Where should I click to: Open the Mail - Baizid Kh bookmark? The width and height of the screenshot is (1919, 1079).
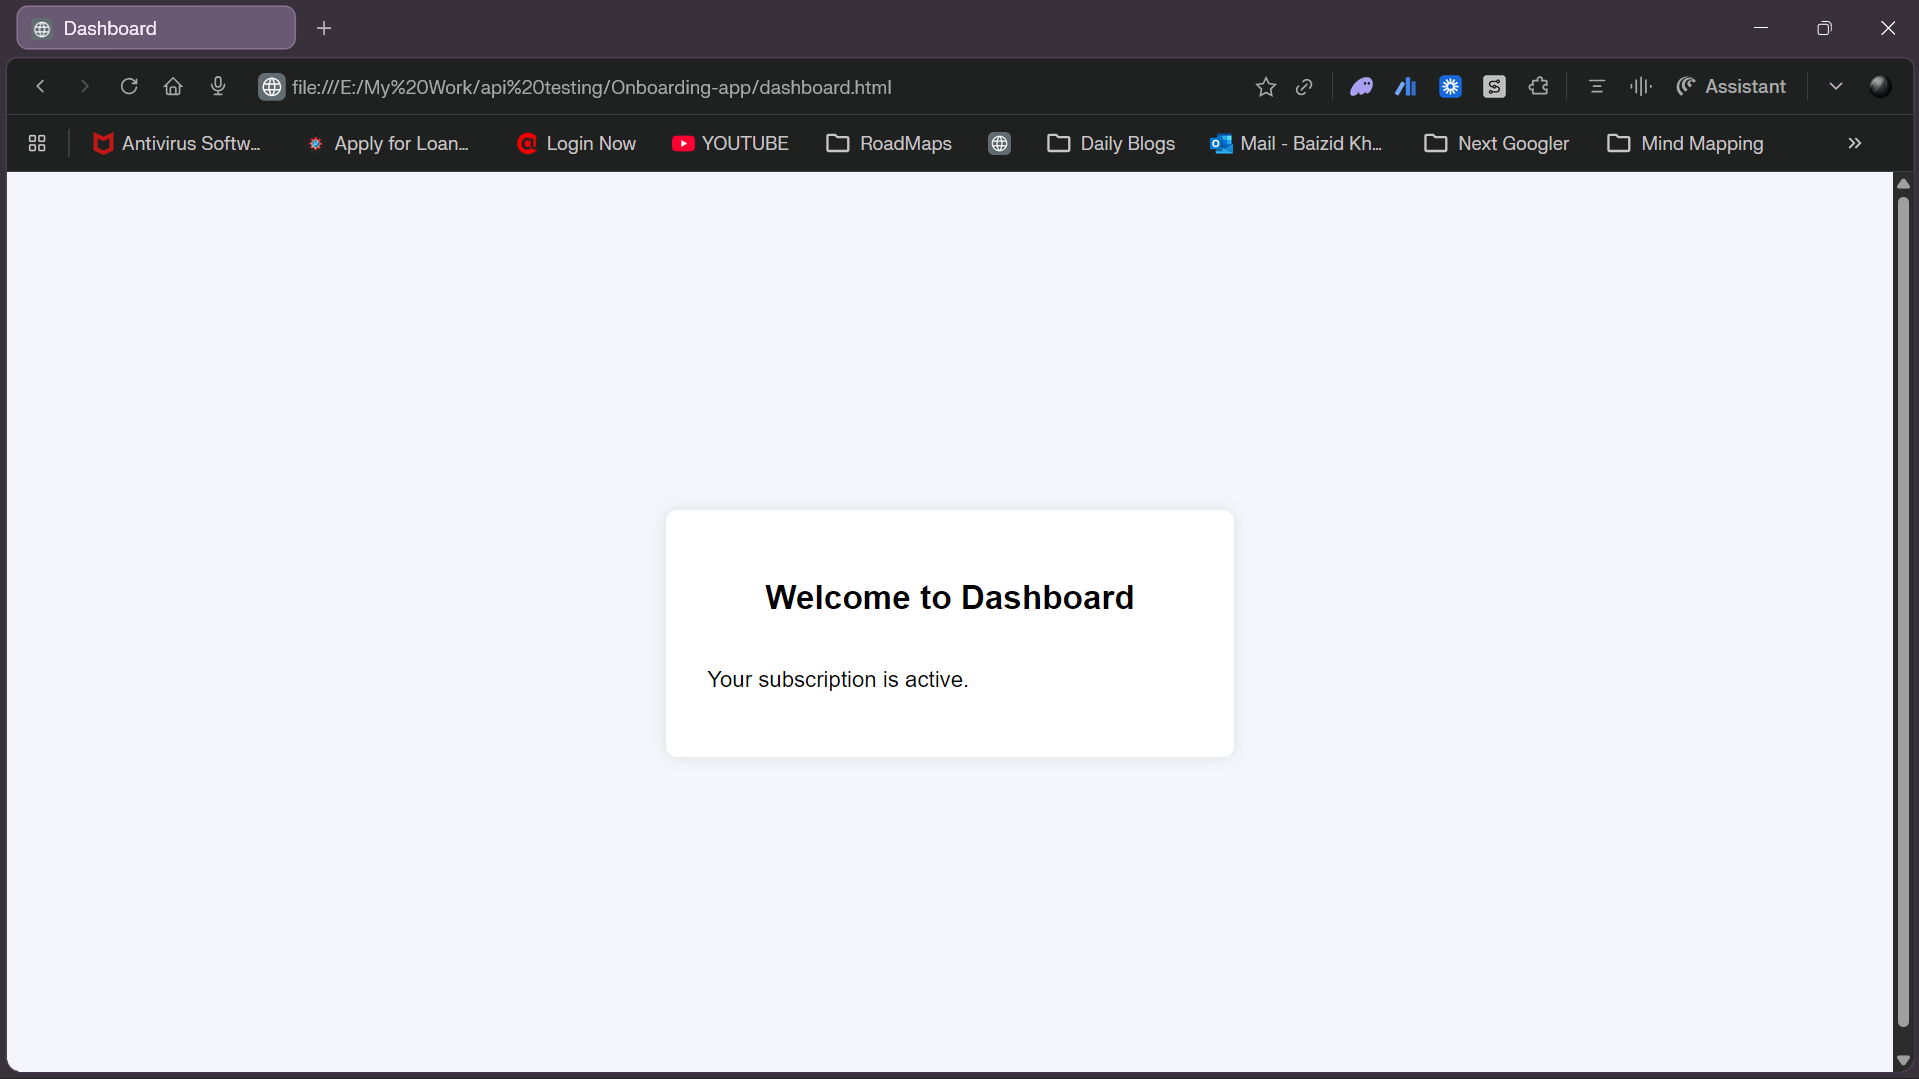pos(1297,144)
